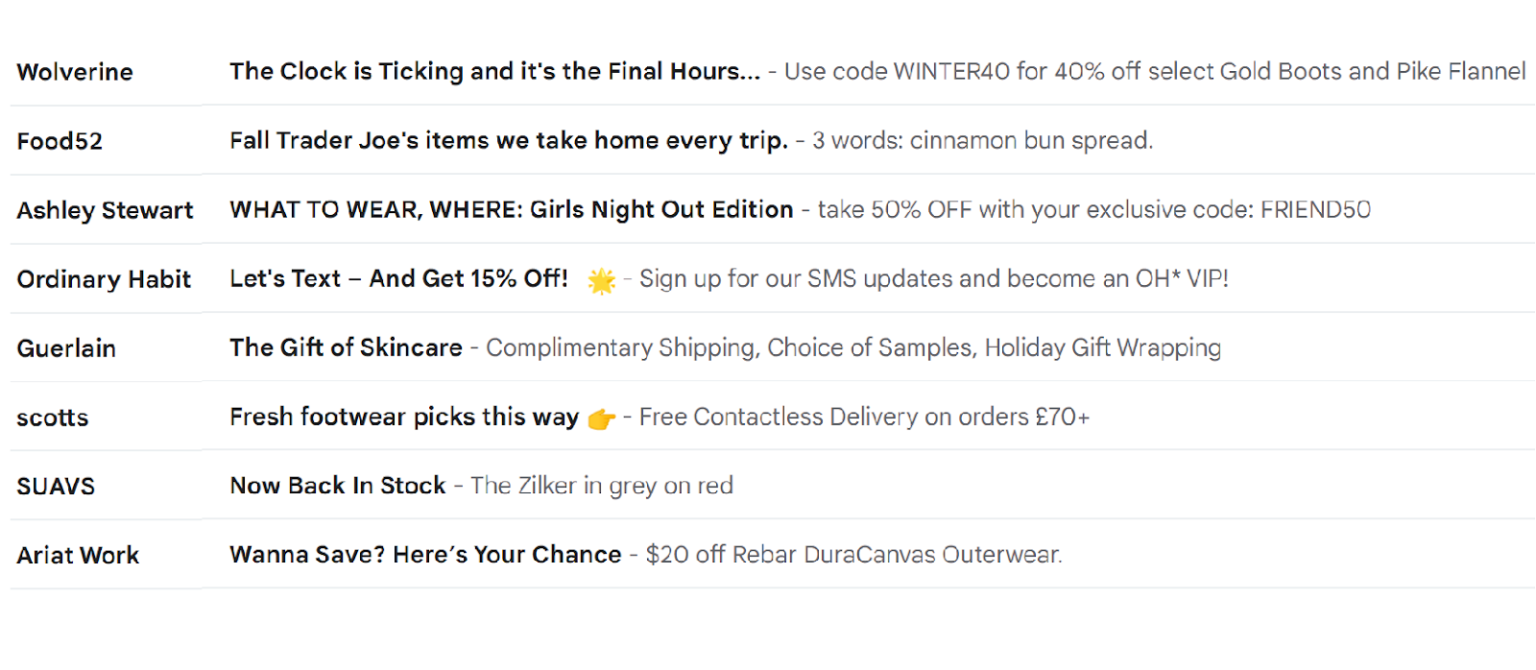Open "WHAT TO WEAR, WHERE" email subject
The image size is (1536, 670).
[511, 210]
